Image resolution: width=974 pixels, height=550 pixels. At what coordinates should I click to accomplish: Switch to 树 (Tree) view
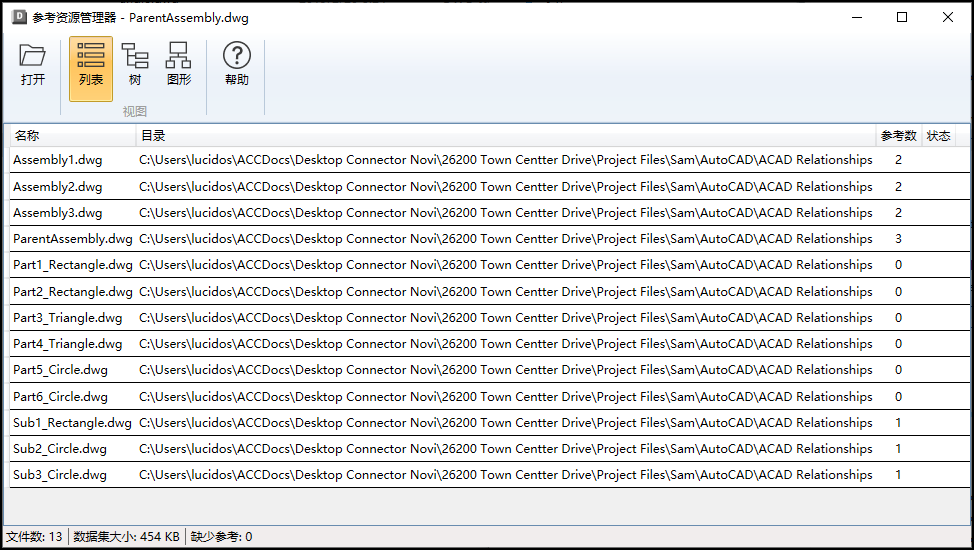[135, 65]
